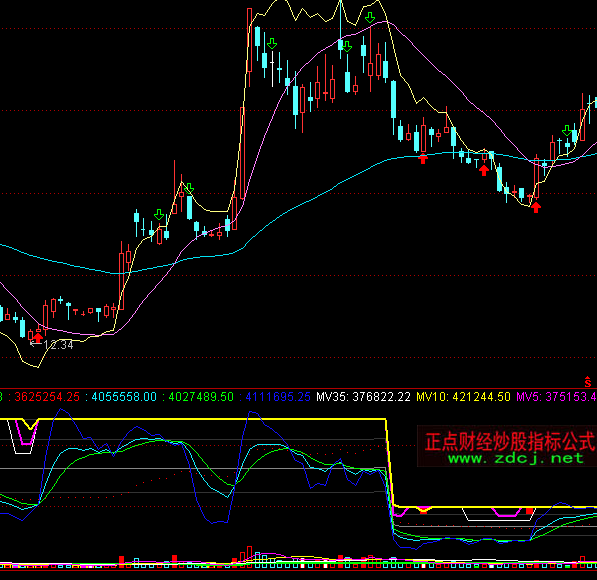Click the tall hollow red candle at the price spike
The width and height of the screenshot is (597, 580).
click(x=249, y=40)
